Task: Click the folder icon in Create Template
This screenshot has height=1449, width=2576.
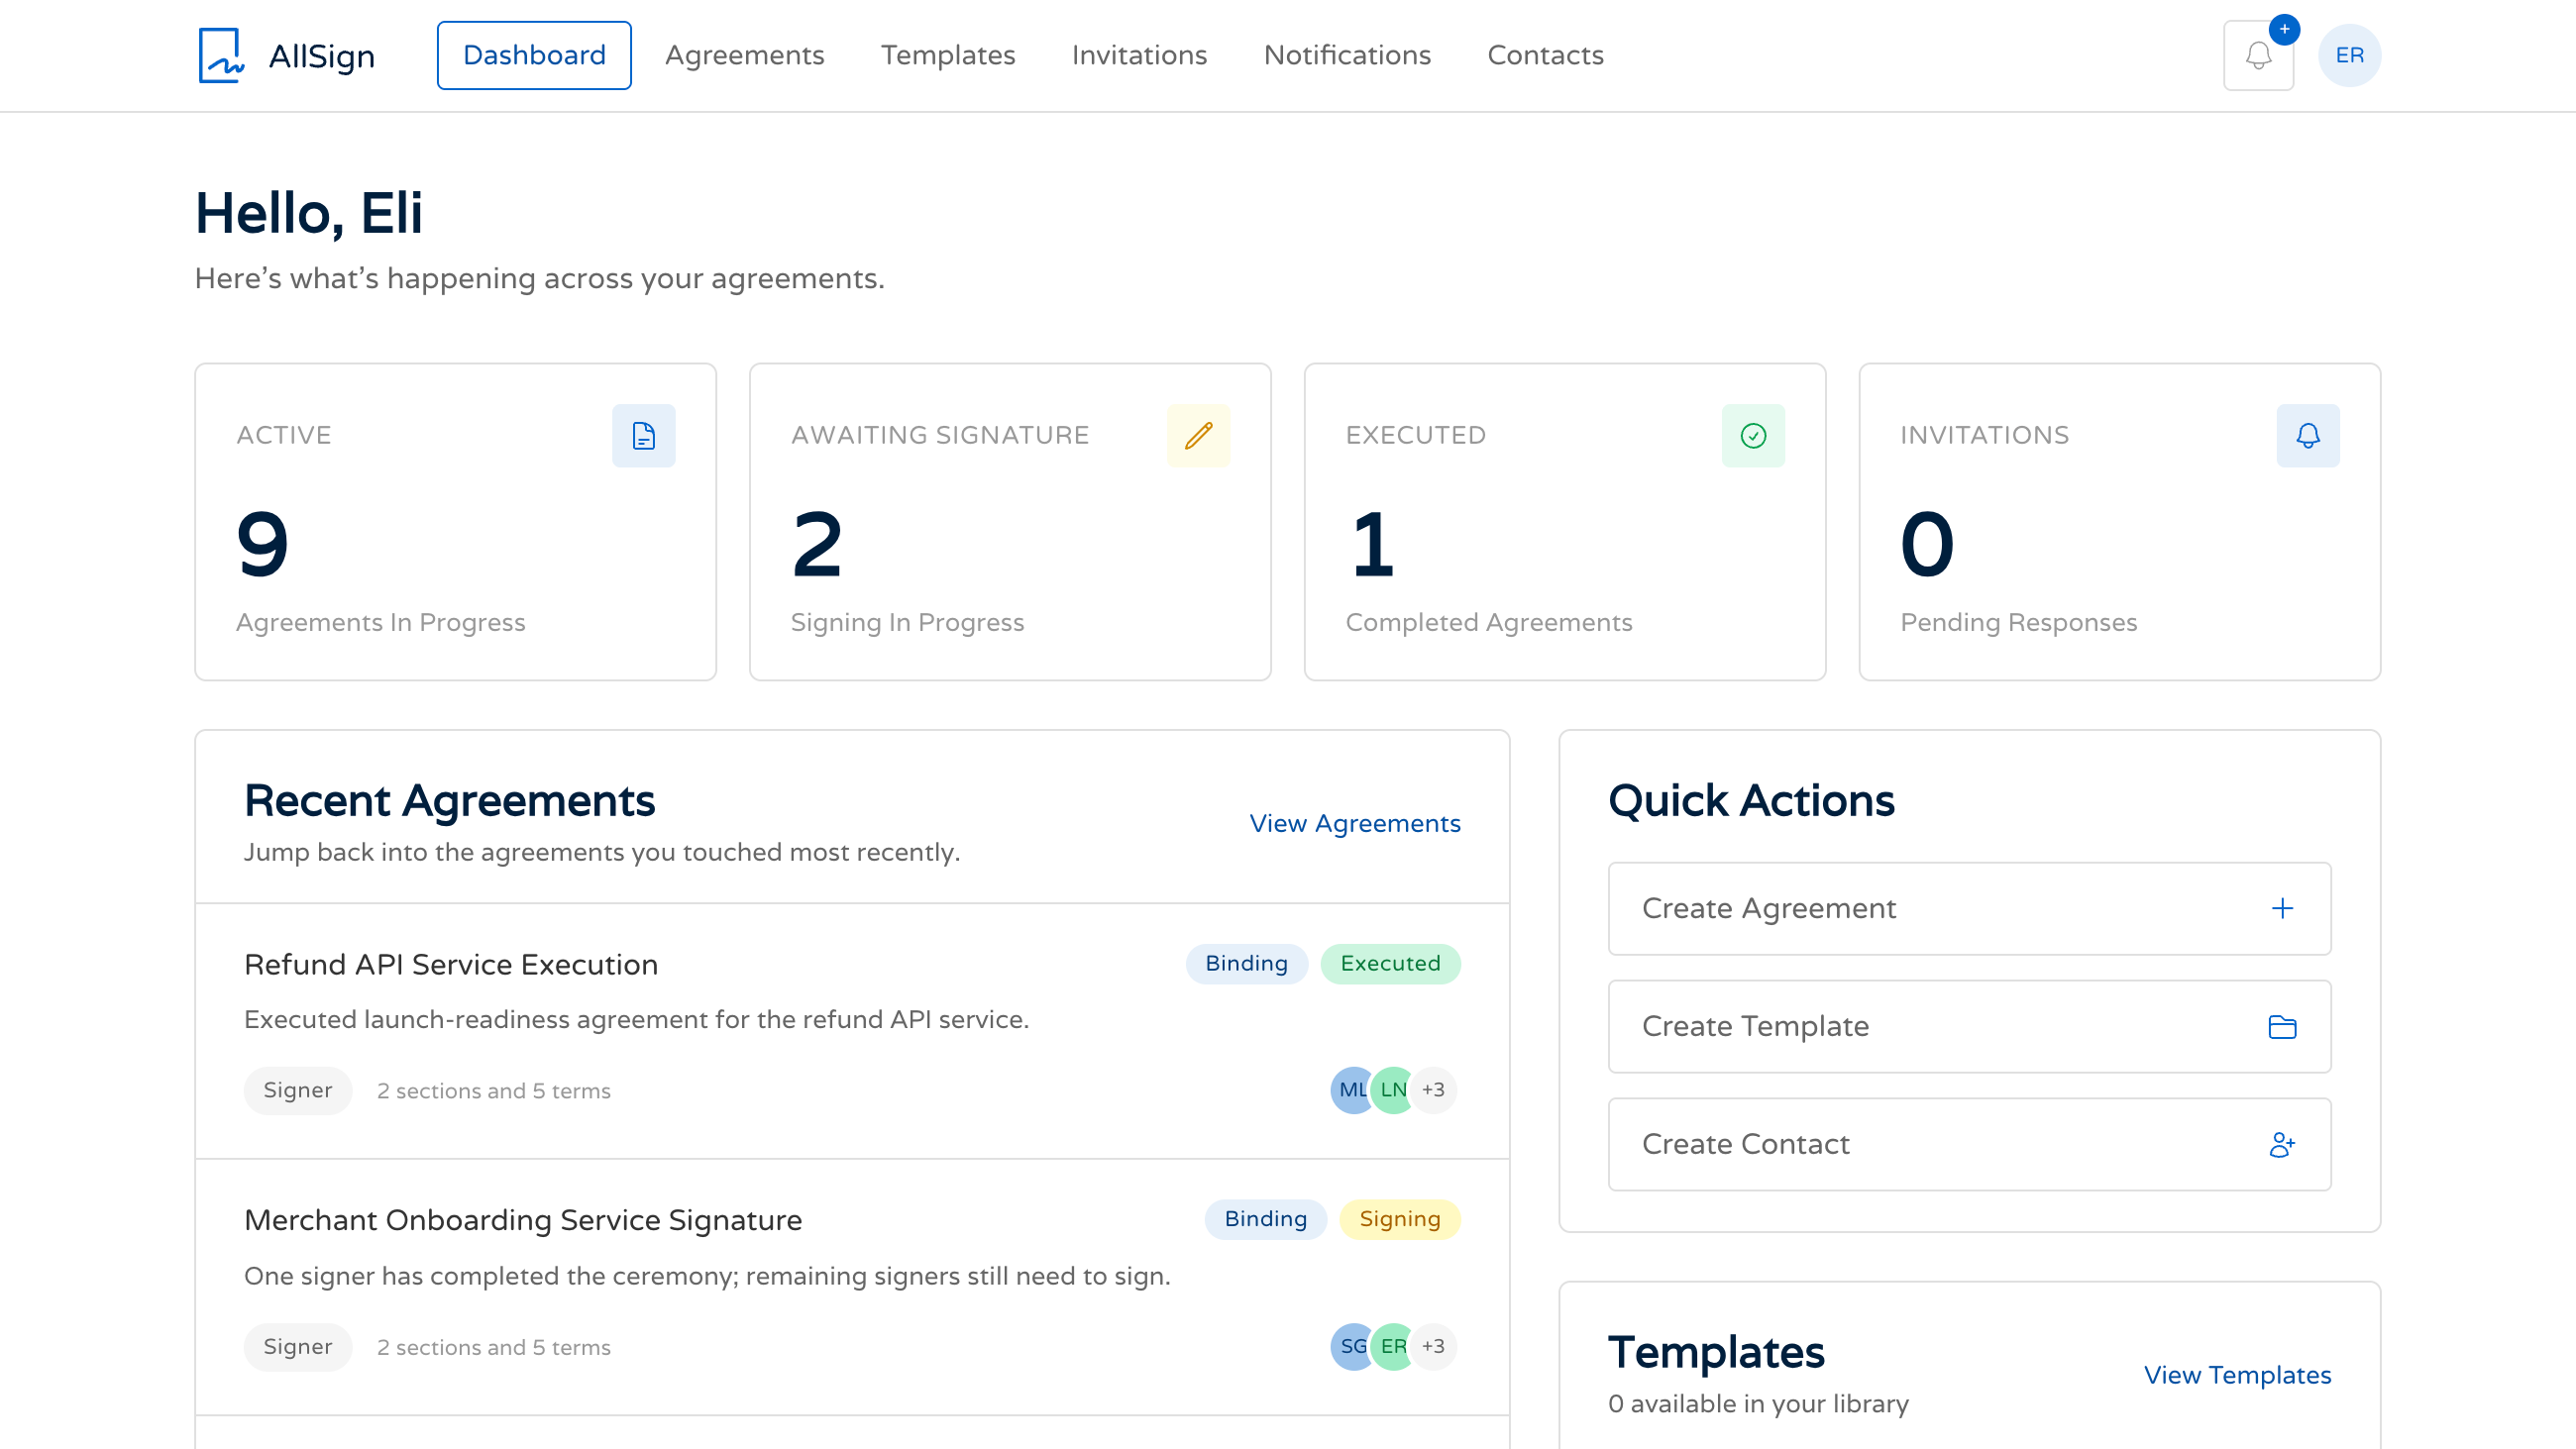Action: [x=2282, y=1026]
